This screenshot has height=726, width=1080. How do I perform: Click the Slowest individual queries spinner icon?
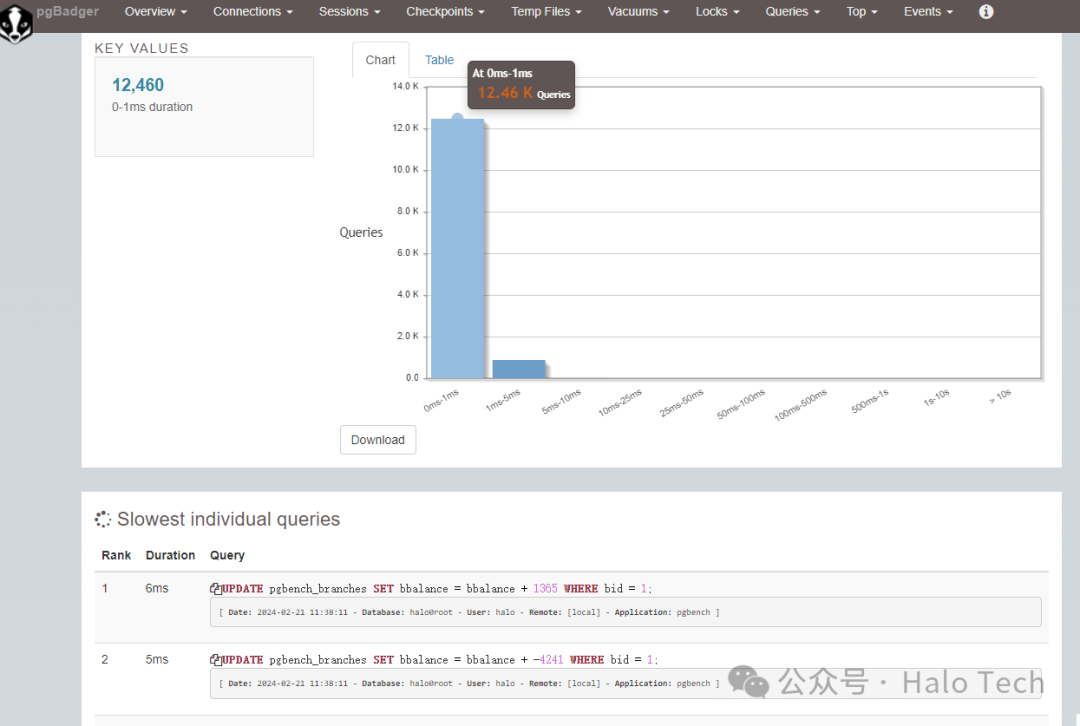pos(103,519)
